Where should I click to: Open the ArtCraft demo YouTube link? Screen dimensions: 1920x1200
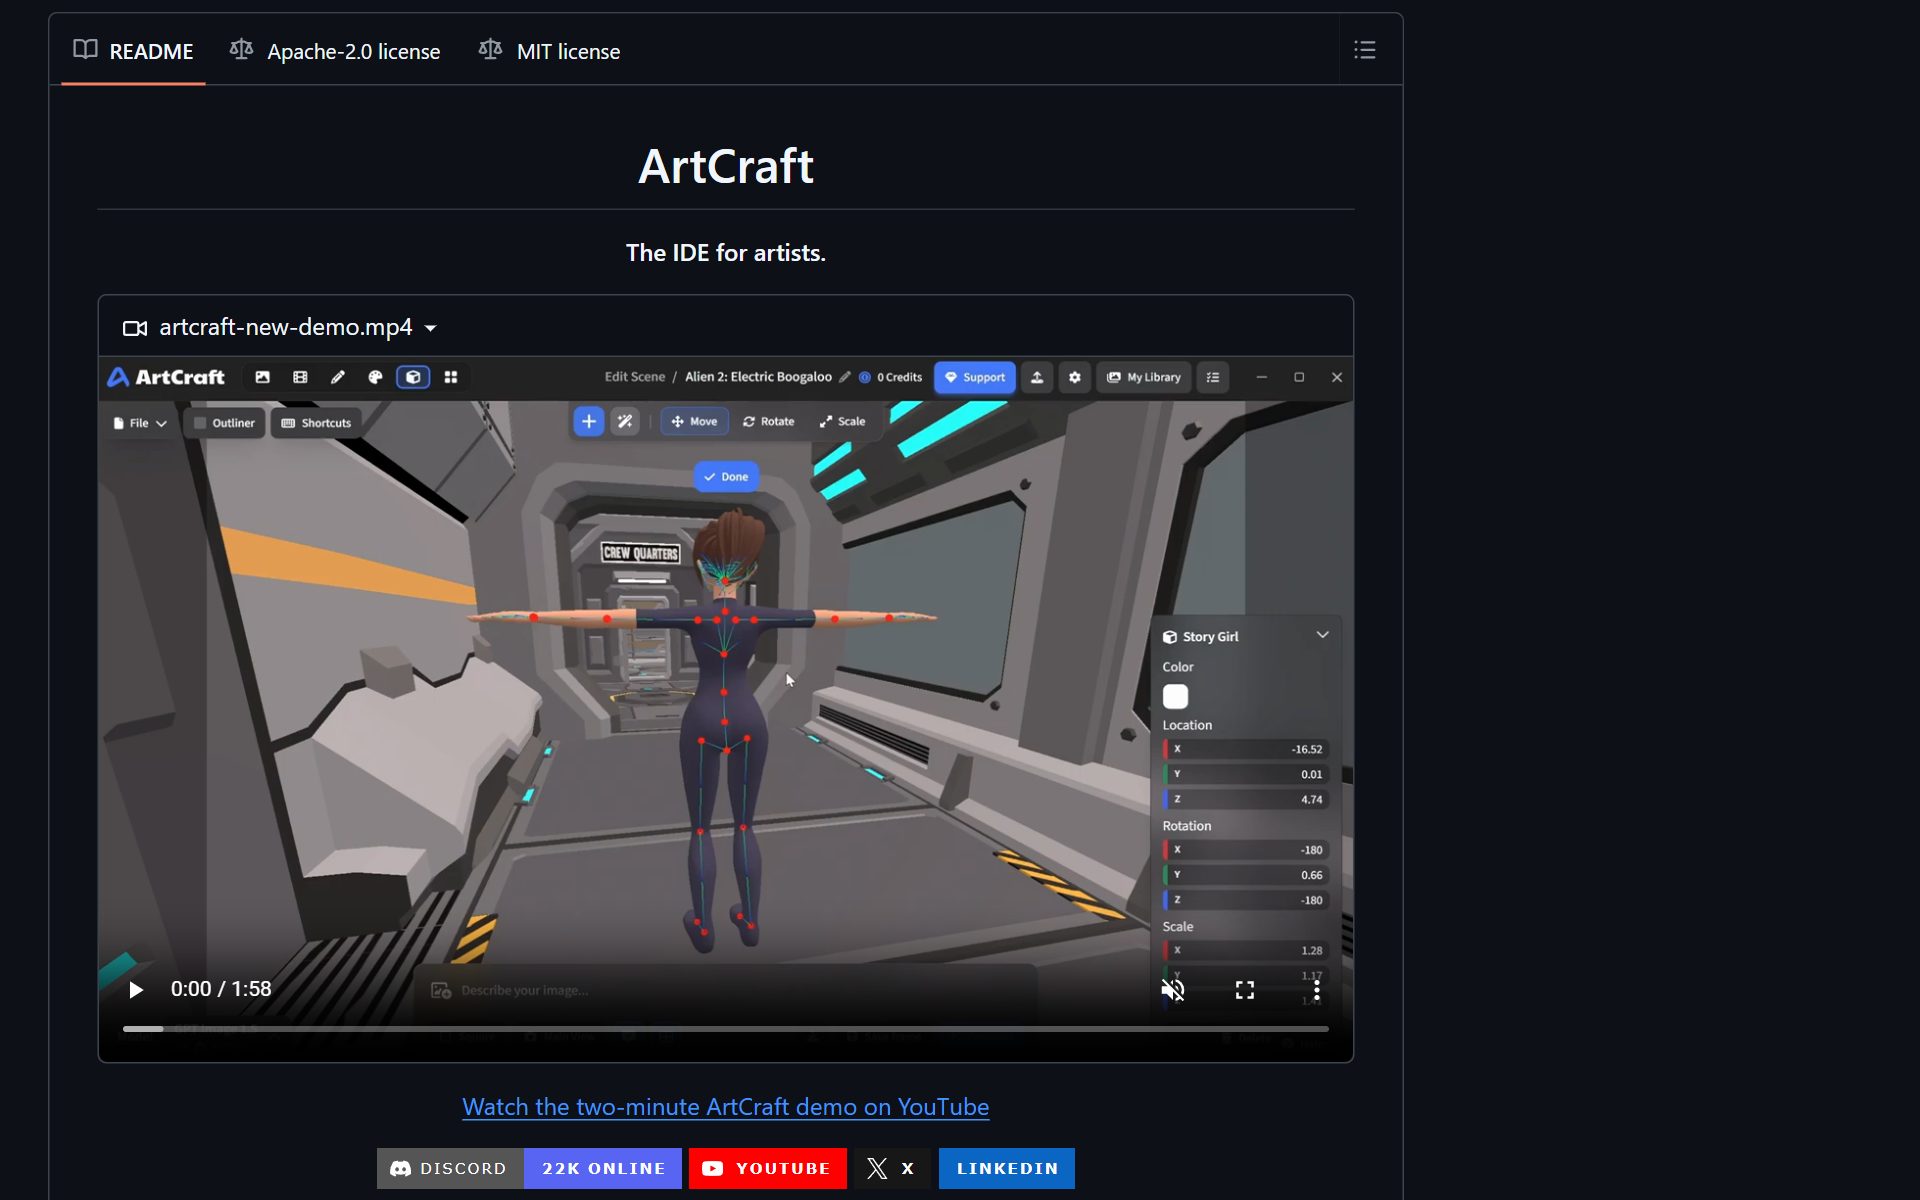(725, 1107)
